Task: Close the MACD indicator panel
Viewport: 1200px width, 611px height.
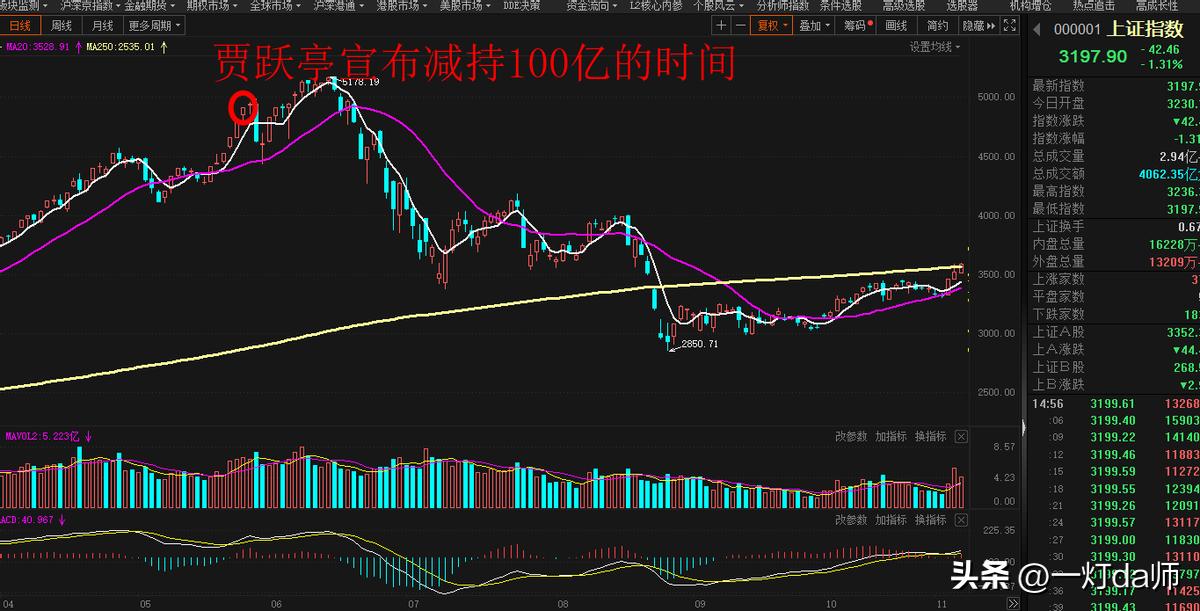Action: tap(961, 521)
